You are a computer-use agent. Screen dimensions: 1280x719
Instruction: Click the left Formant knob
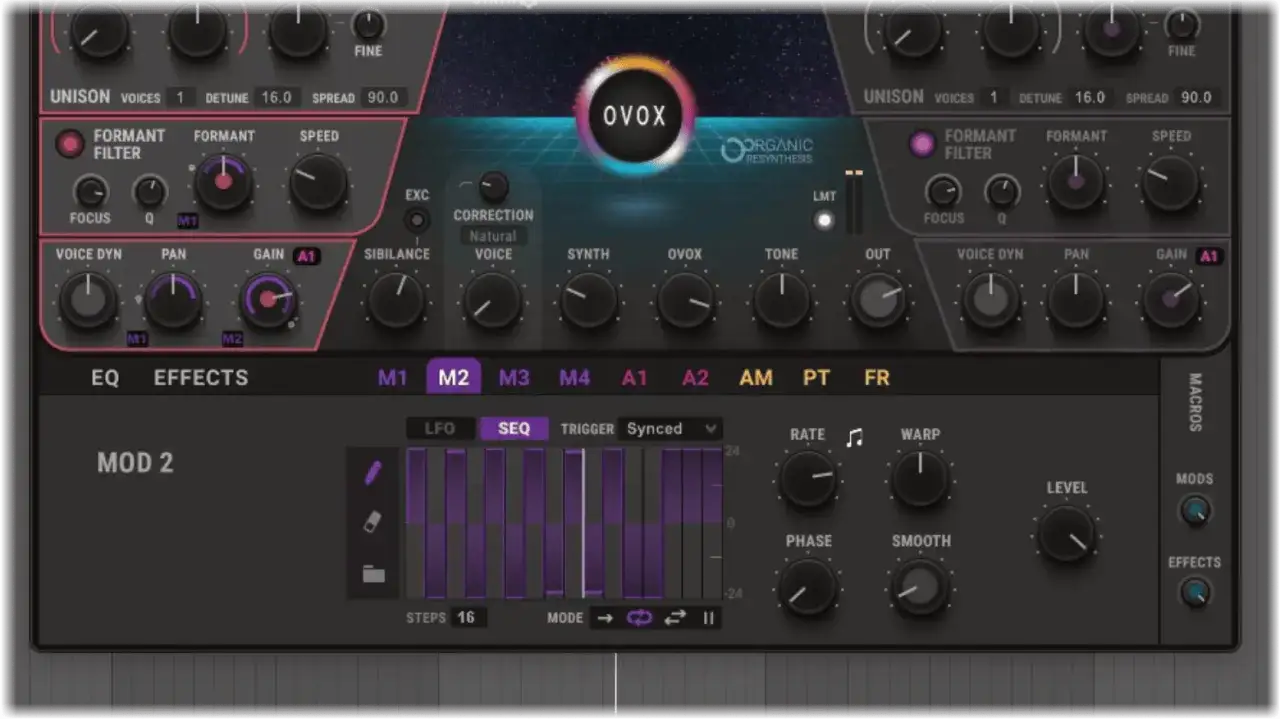pyautogui.click(x=223, y=183)
